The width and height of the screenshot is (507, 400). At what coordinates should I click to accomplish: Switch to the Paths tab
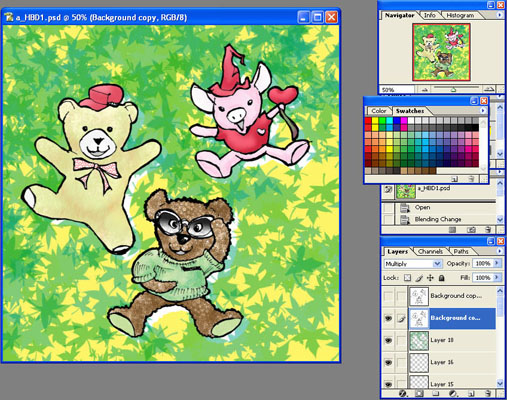(x=461, y=252)
